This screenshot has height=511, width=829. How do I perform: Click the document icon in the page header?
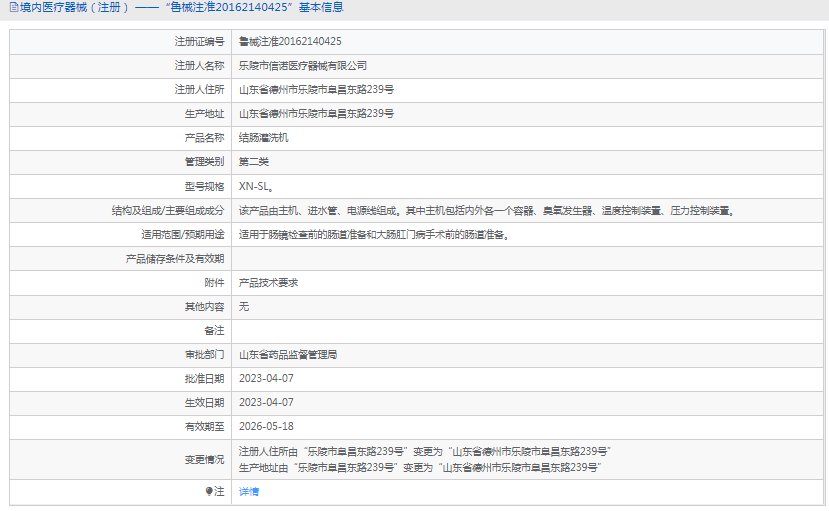[x=14, y=7]
